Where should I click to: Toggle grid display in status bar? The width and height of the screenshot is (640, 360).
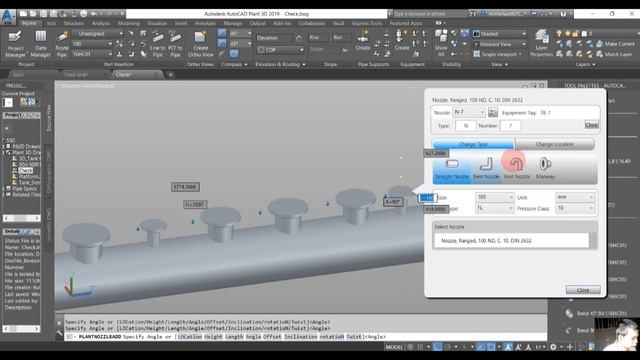point(410,347)
